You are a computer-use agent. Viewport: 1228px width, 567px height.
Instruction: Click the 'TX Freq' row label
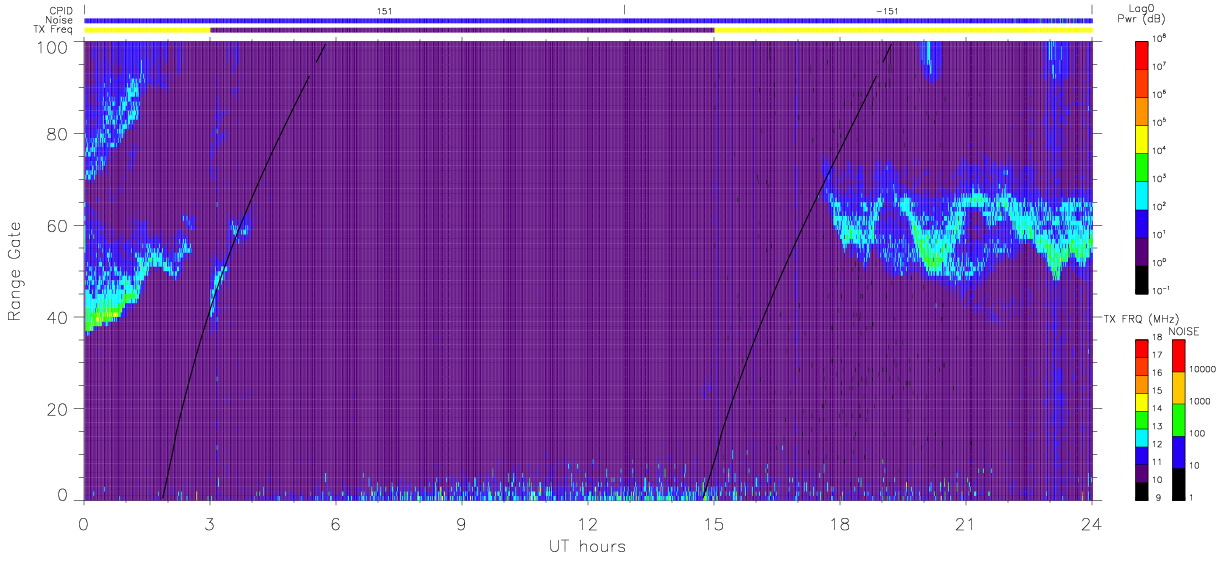pyautogui.click(x=51, y=30)
